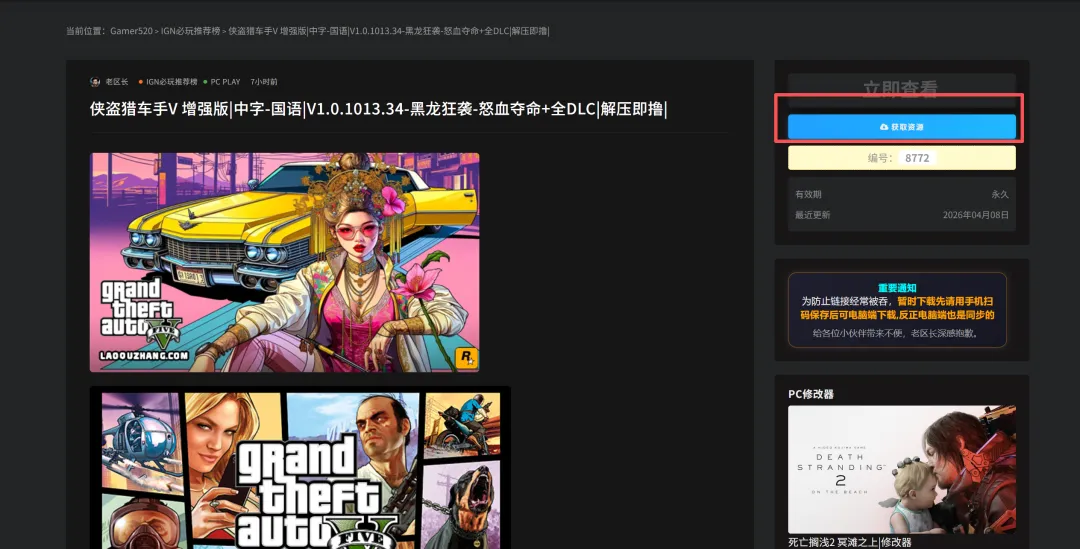Click the last breadcrumb item 侠盗猎车手V 增强版
Screen dimensions: 1080x549
[x=388, y=31]
